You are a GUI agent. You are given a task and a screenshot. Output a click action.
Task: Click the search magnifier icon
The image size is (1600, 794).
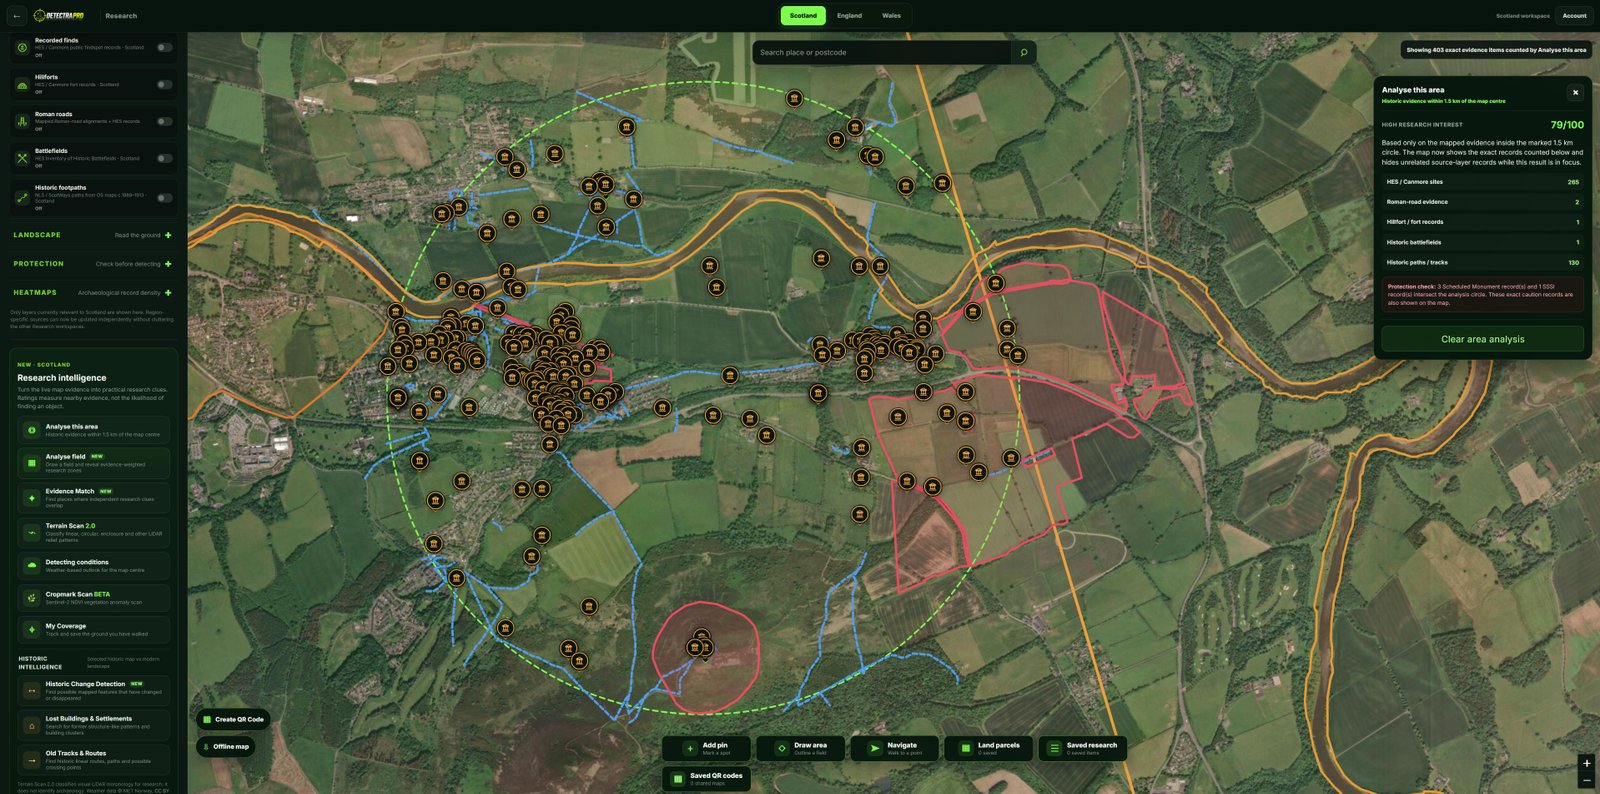tap(1023, 52)
